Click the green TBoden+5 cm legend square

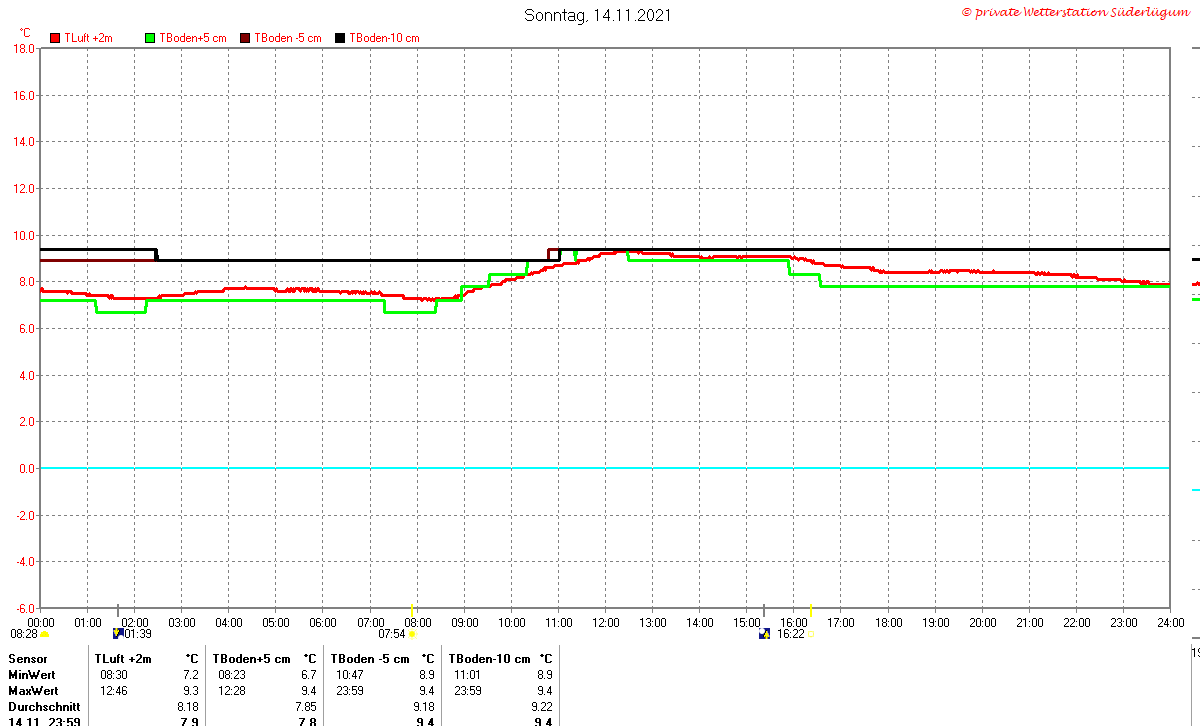coord(150,38)
